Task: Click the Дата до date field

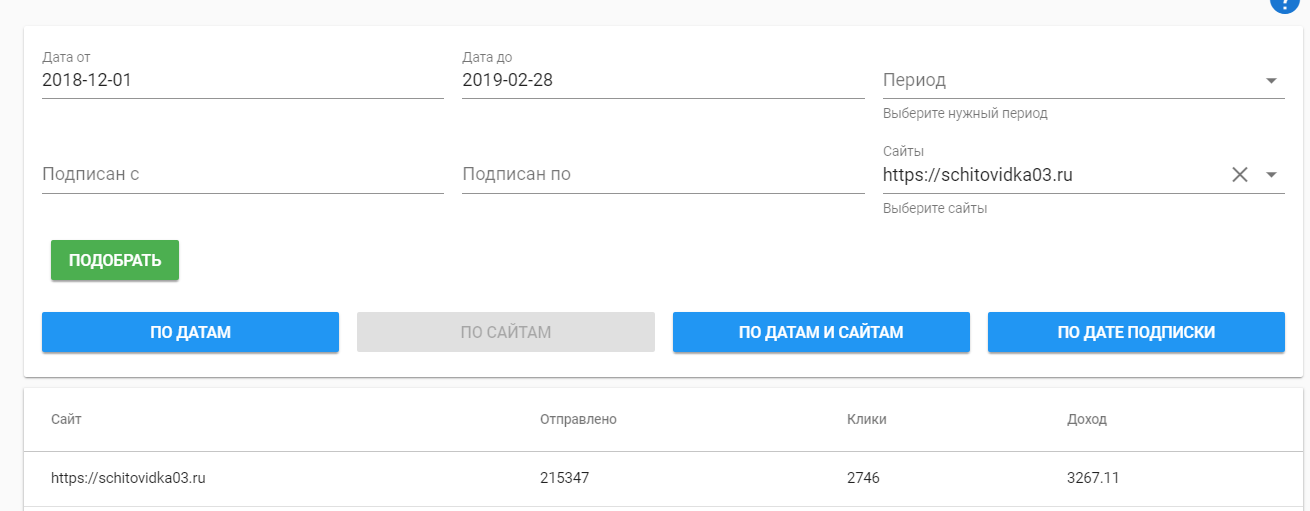Action: [x=662, y=81]
